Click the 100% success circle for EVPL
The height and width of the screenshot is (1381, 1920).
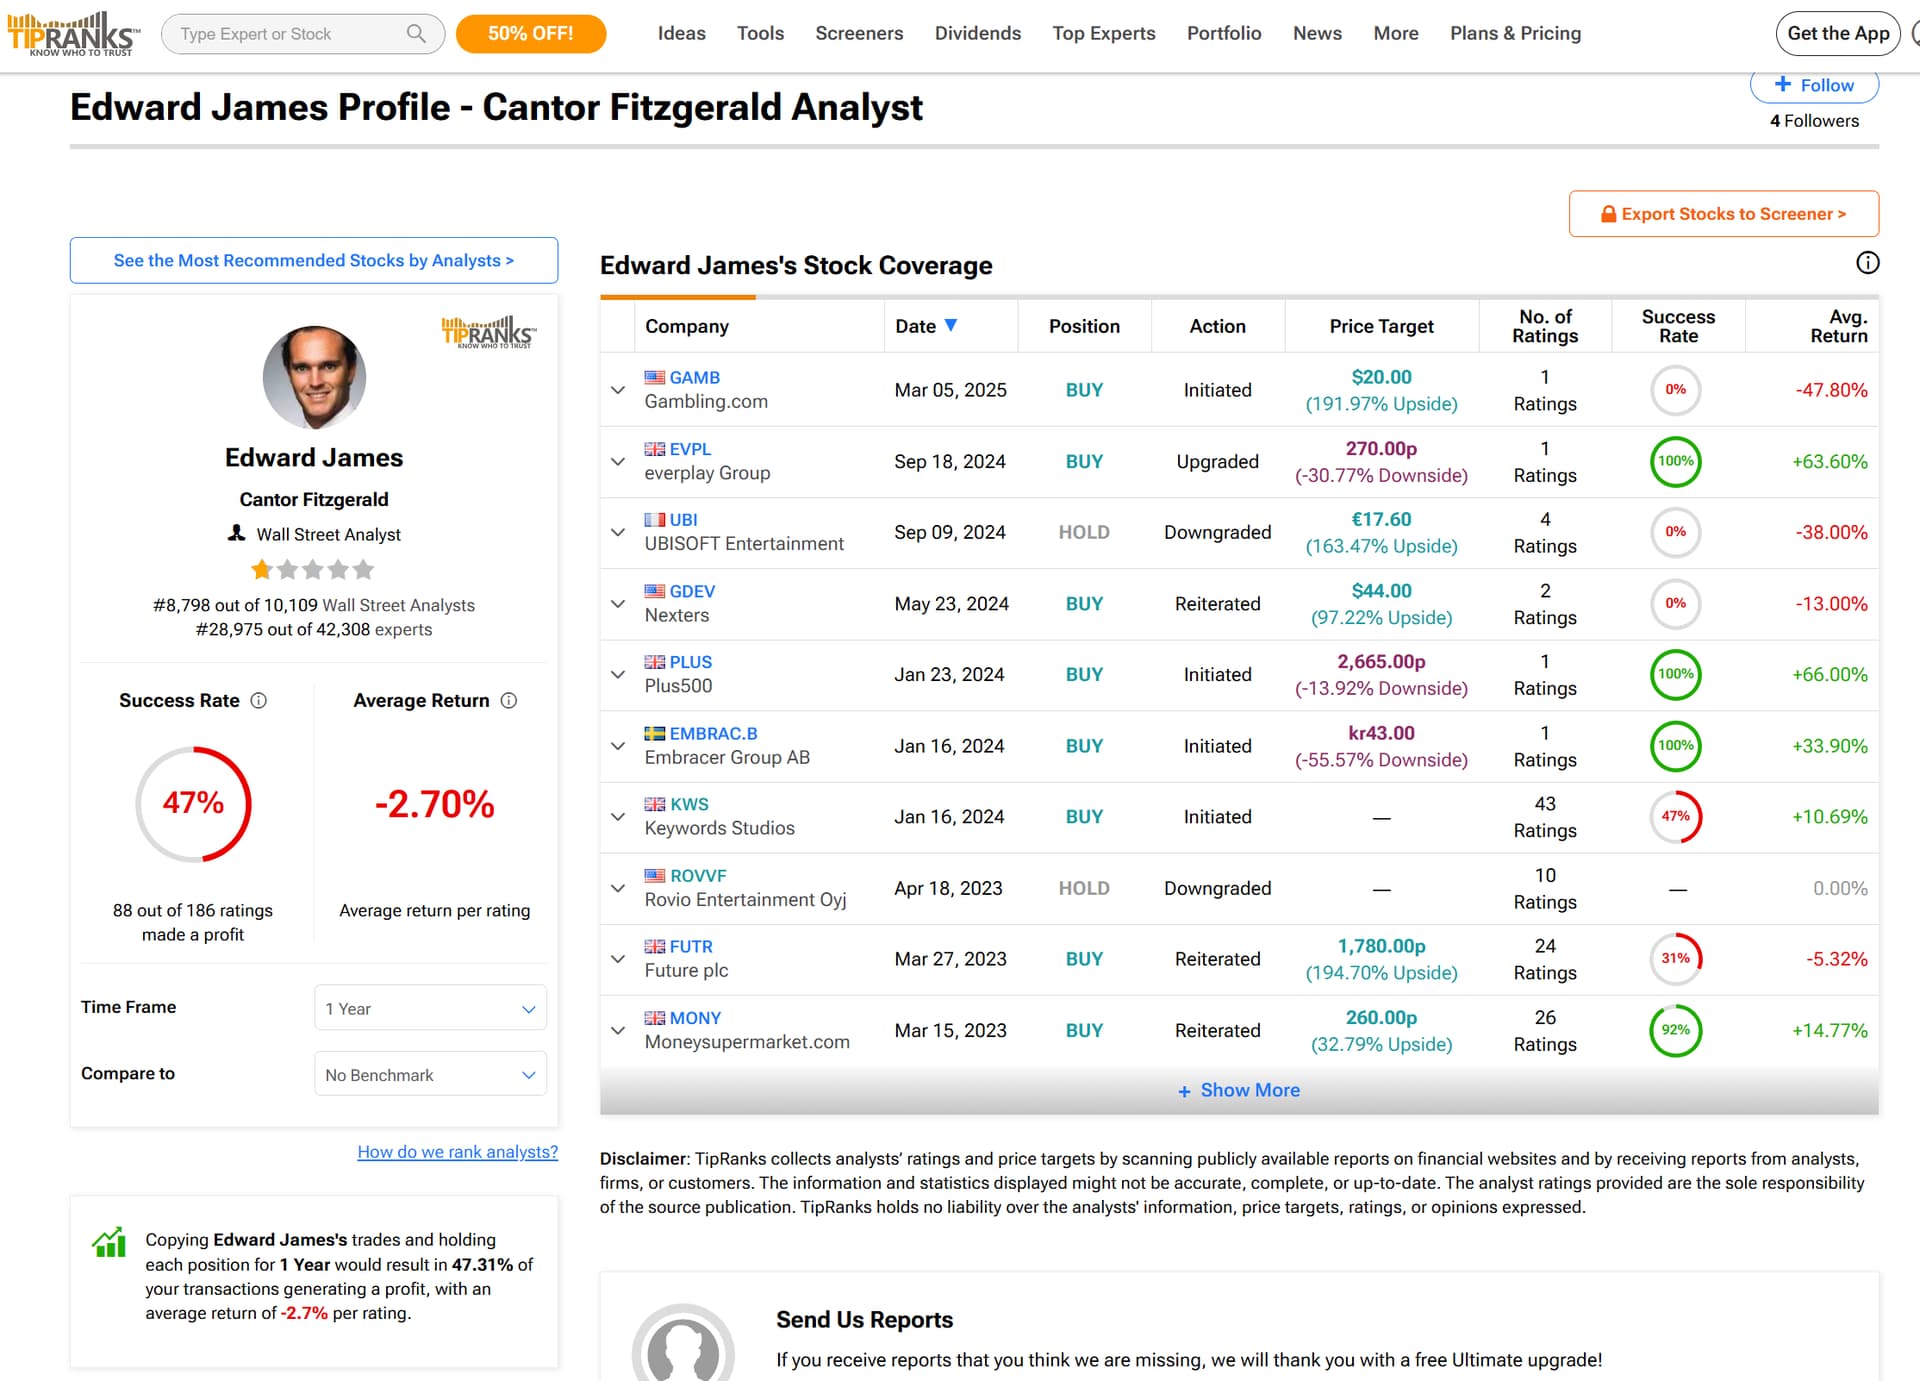[1675, 461]
